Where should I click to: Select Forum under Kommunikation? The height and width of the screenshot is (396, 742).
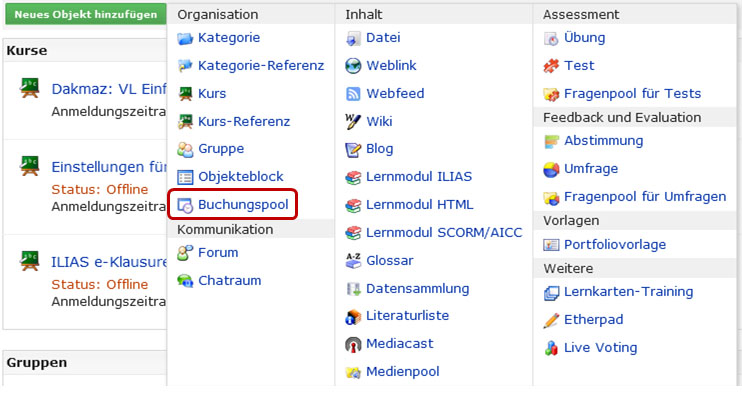tap(218, 253)
